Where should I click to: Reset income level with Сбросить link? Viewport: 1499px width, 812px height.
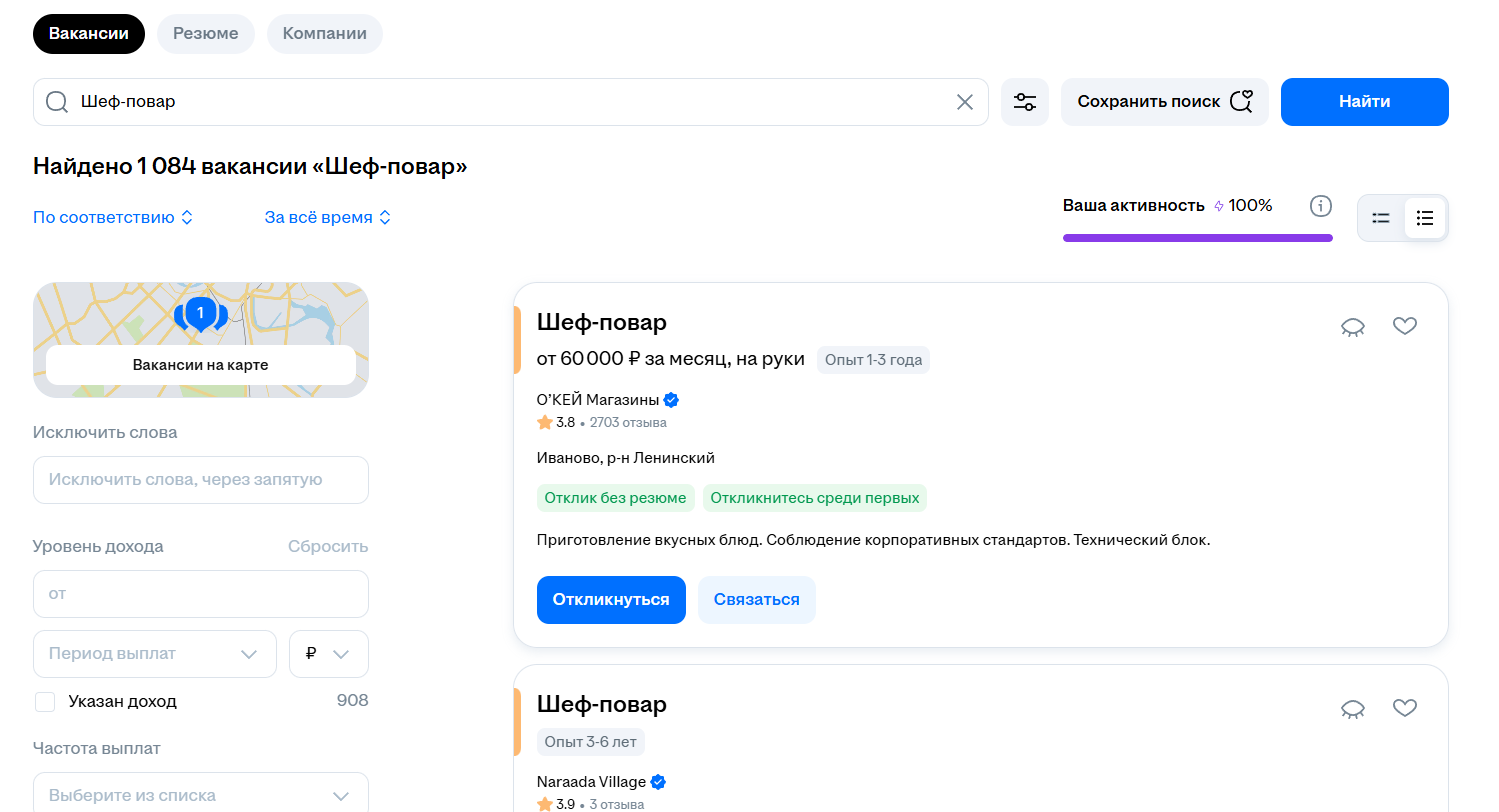point(328,546)
